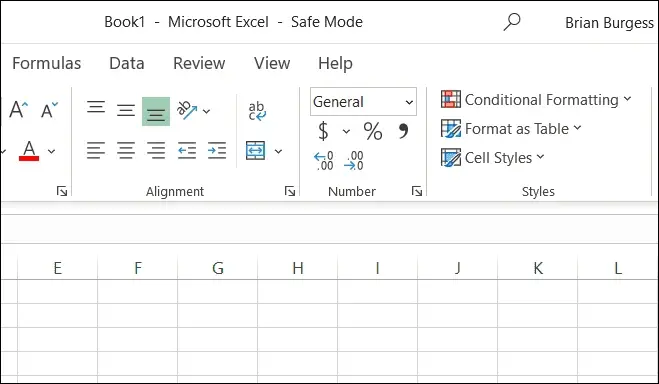Toggle the Top Align button
The height and width of the screenshot is (384, 659).
tap(96, 108)
